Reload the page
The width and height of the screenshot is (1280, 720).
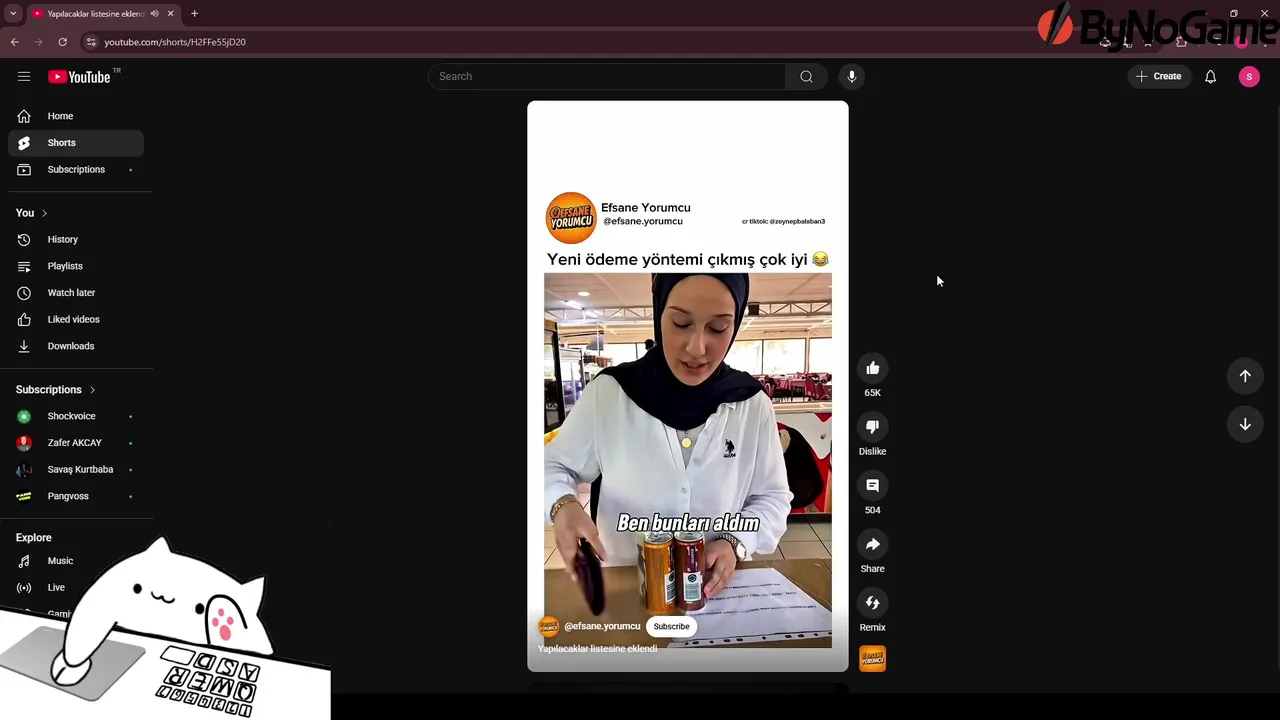[62, 42]
